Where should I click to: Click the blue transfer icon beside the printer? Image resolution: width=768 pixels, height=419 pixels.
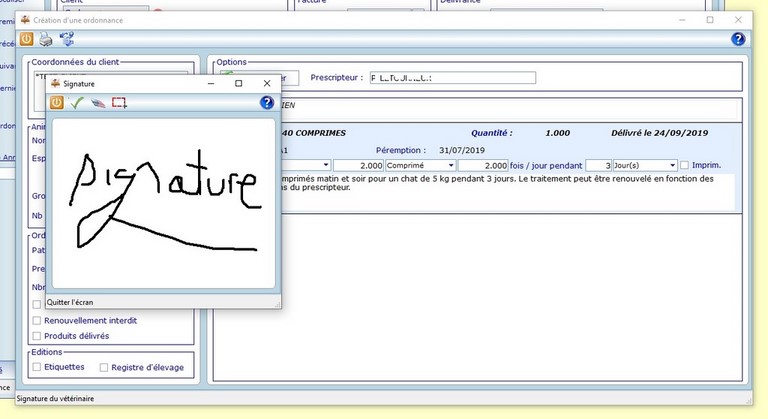coord(67,40)
